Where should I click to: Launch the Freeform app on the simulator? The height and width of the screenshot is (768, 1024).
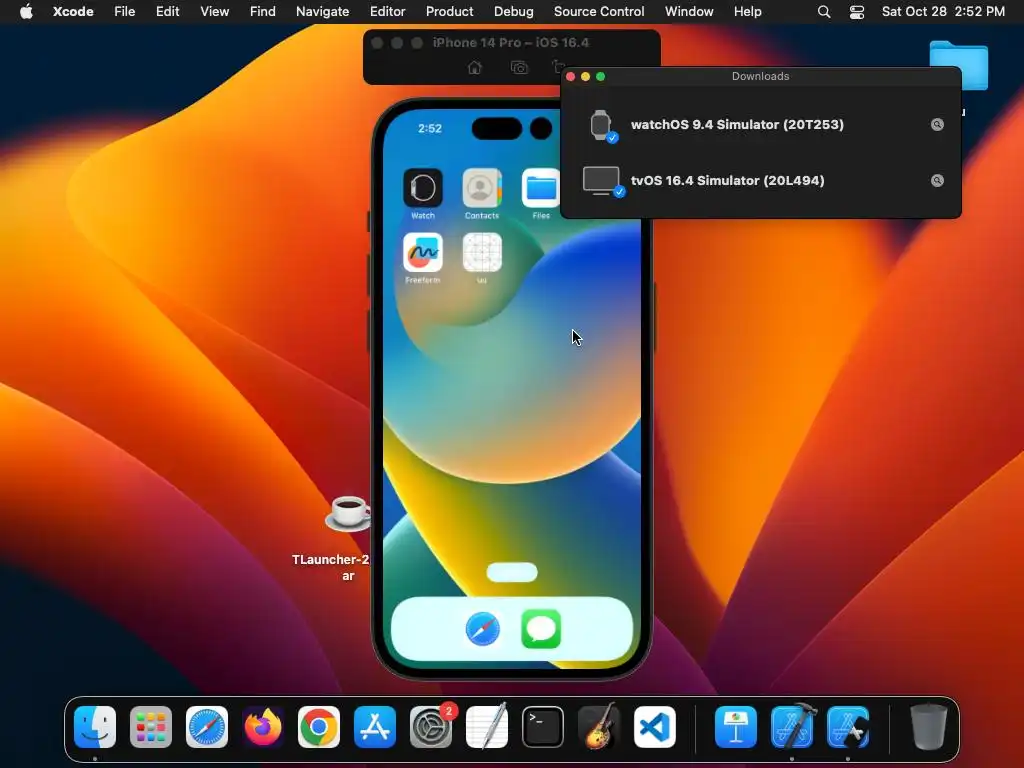(x=423, y=252)
